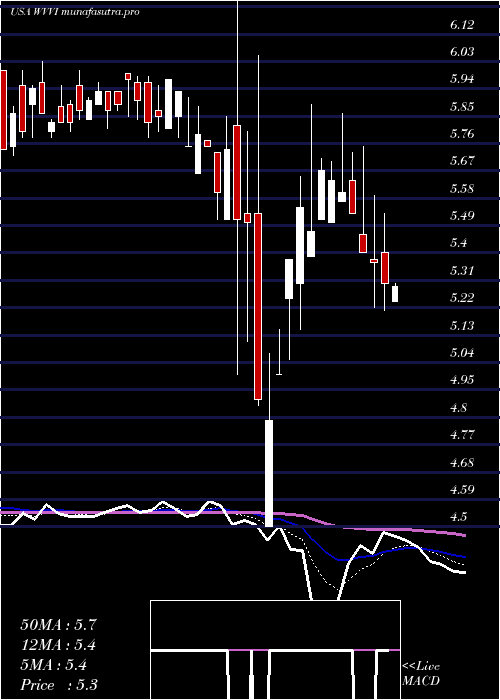Click the 4.5 price axis label
The image size is (500, 700).
(x=458, y=517)
